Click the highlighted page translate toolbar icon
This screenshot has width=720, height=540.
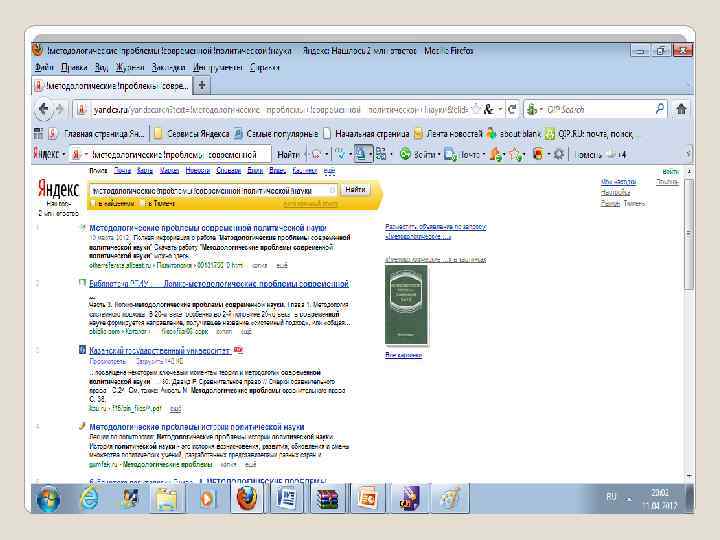pyautogui.click(x=361, y=154)
